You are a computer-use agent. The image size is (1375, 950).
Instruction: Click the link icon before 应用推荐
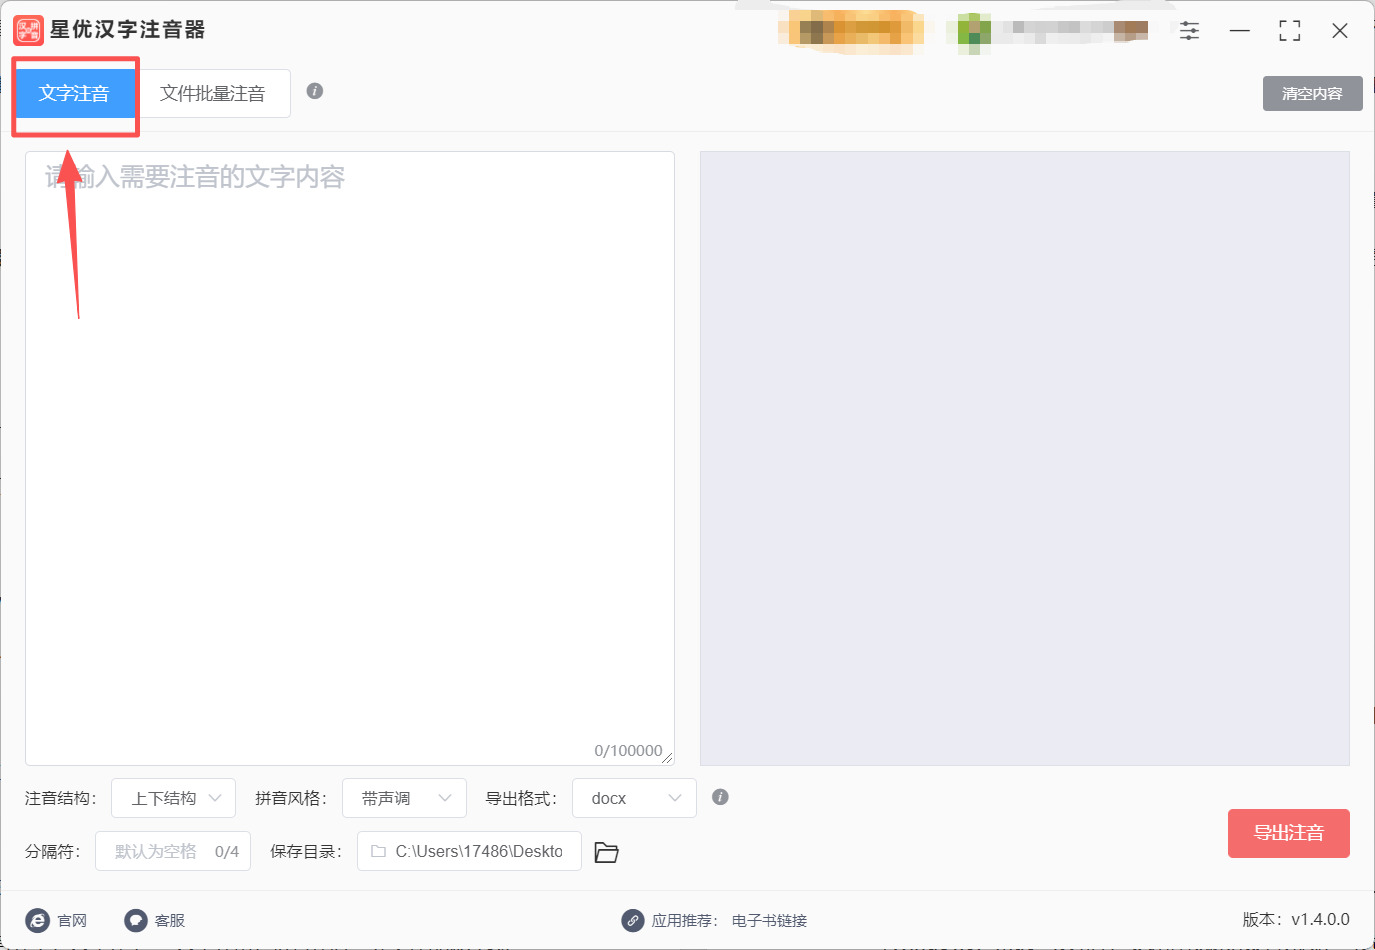[x=632, y=920]
